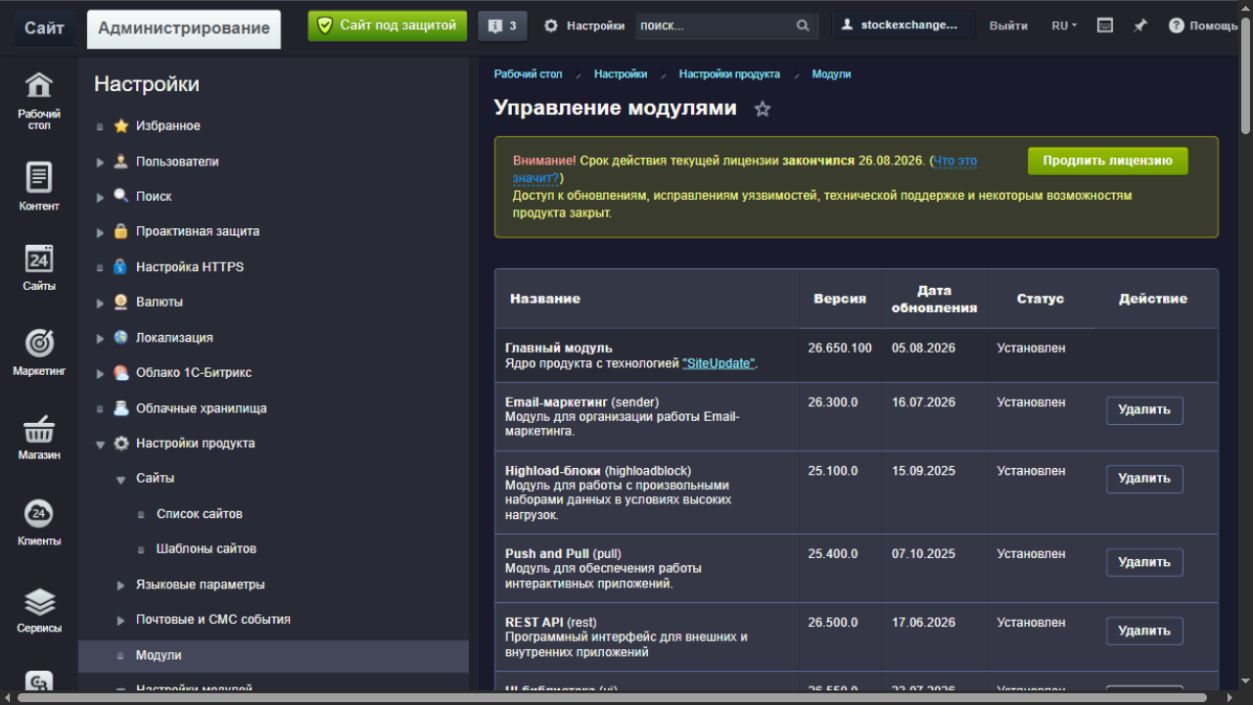The width and height of the screenshot is (1253, 705).
Task: Open Шаблоны сайтов tree item
Action: tap(206, 549)
